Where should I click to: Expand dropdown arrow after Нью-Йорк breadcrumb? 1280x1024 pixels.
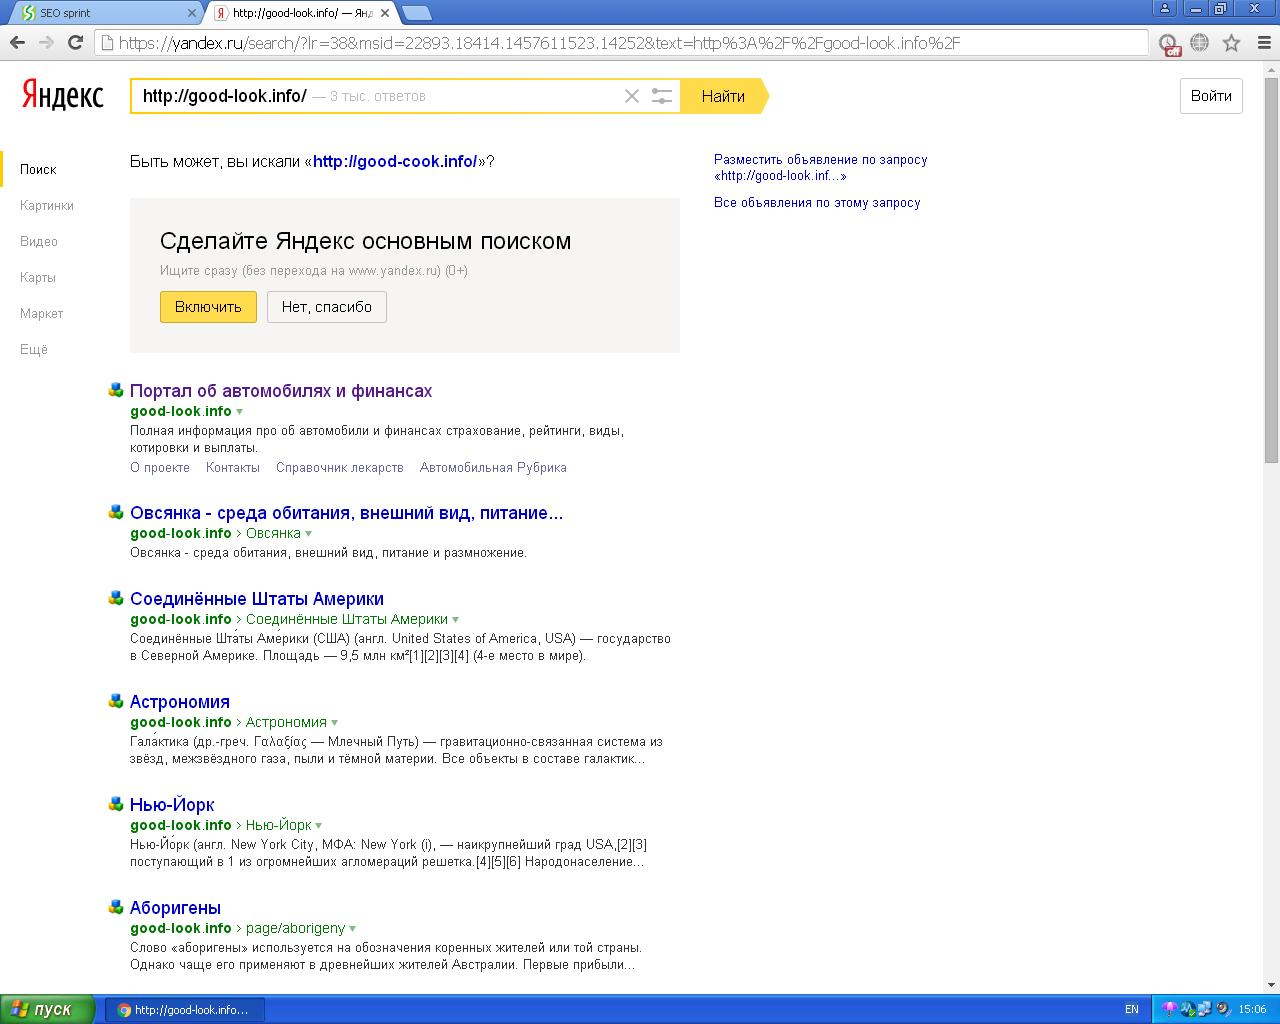pos(318,826)
